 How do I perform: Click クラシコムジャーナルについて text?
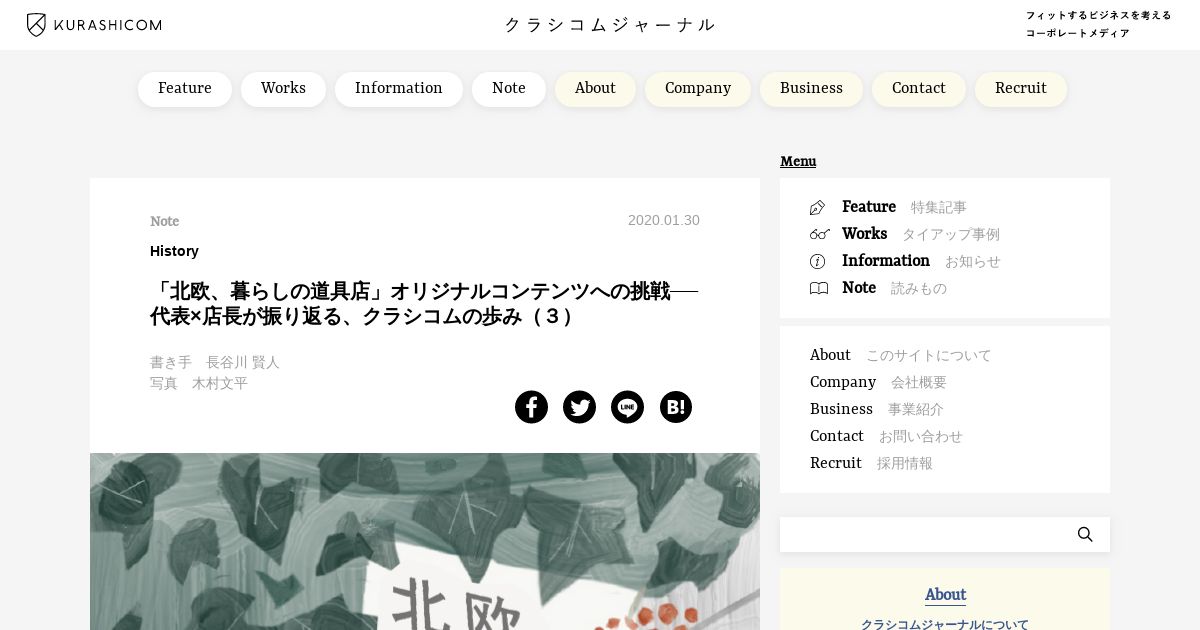[945, 624]
